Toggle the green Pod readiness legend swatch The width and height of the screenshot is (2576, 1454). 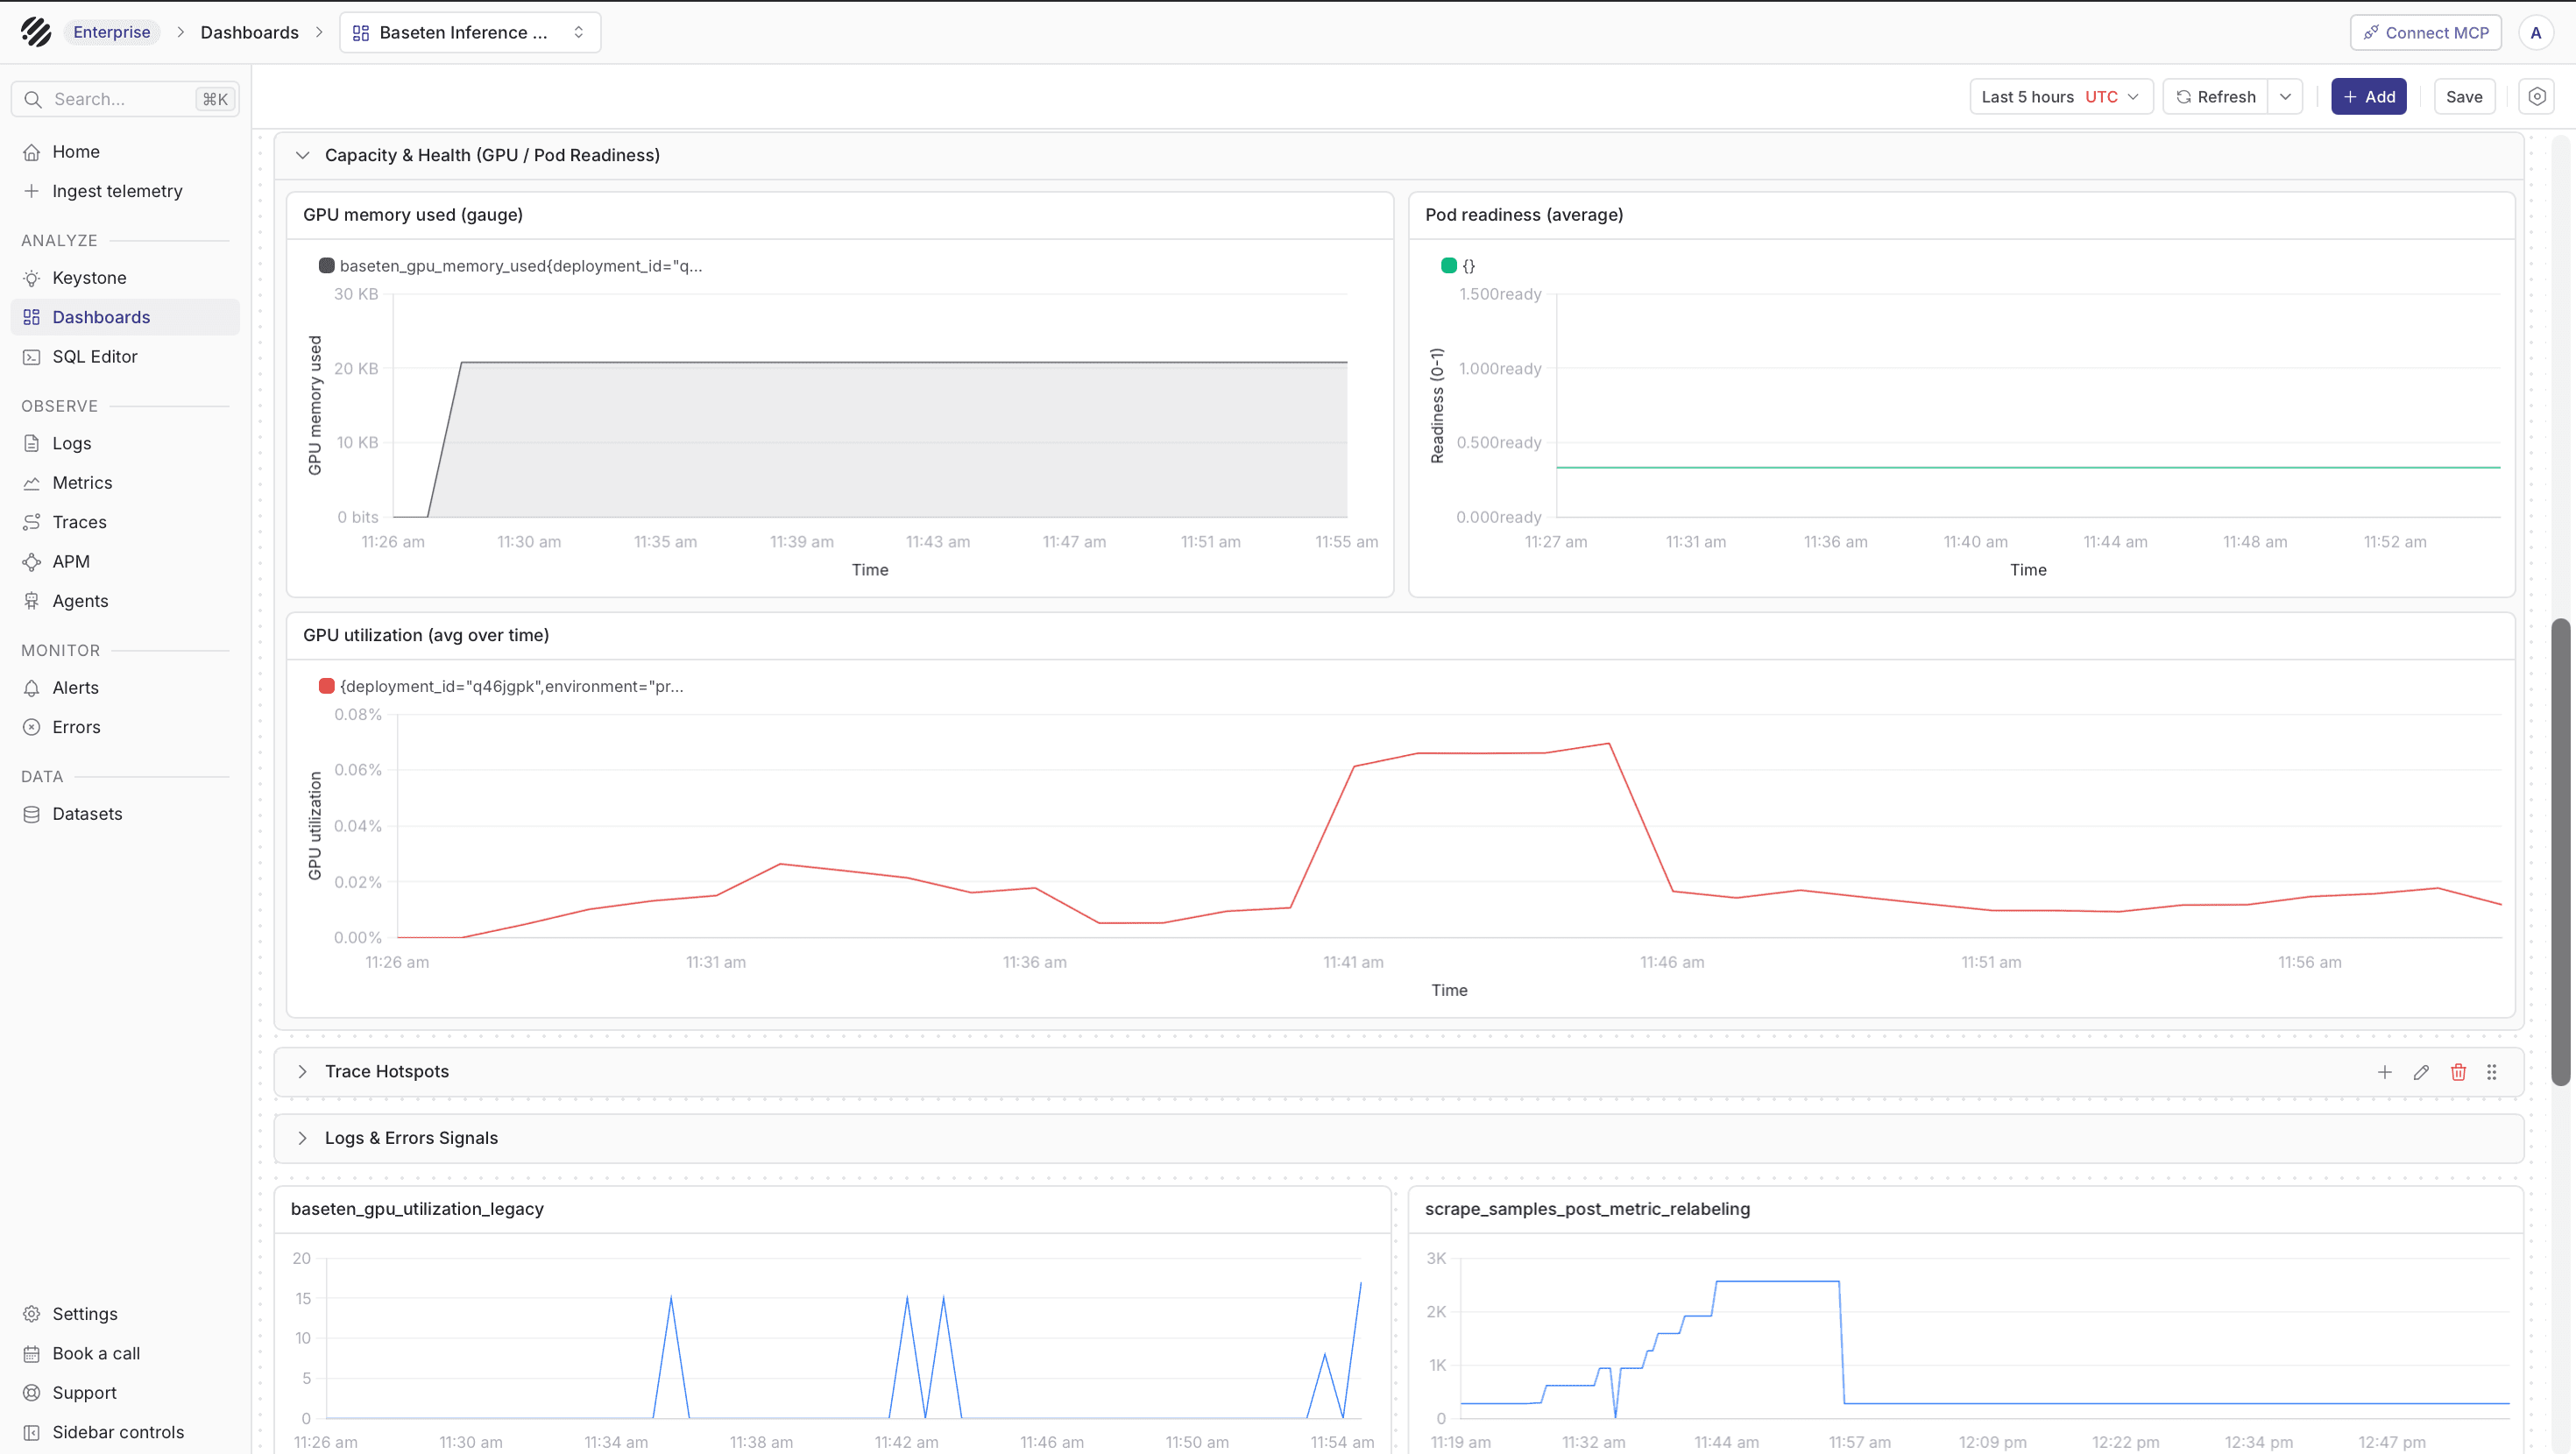pyautogui.click(x=1448, y=266)
